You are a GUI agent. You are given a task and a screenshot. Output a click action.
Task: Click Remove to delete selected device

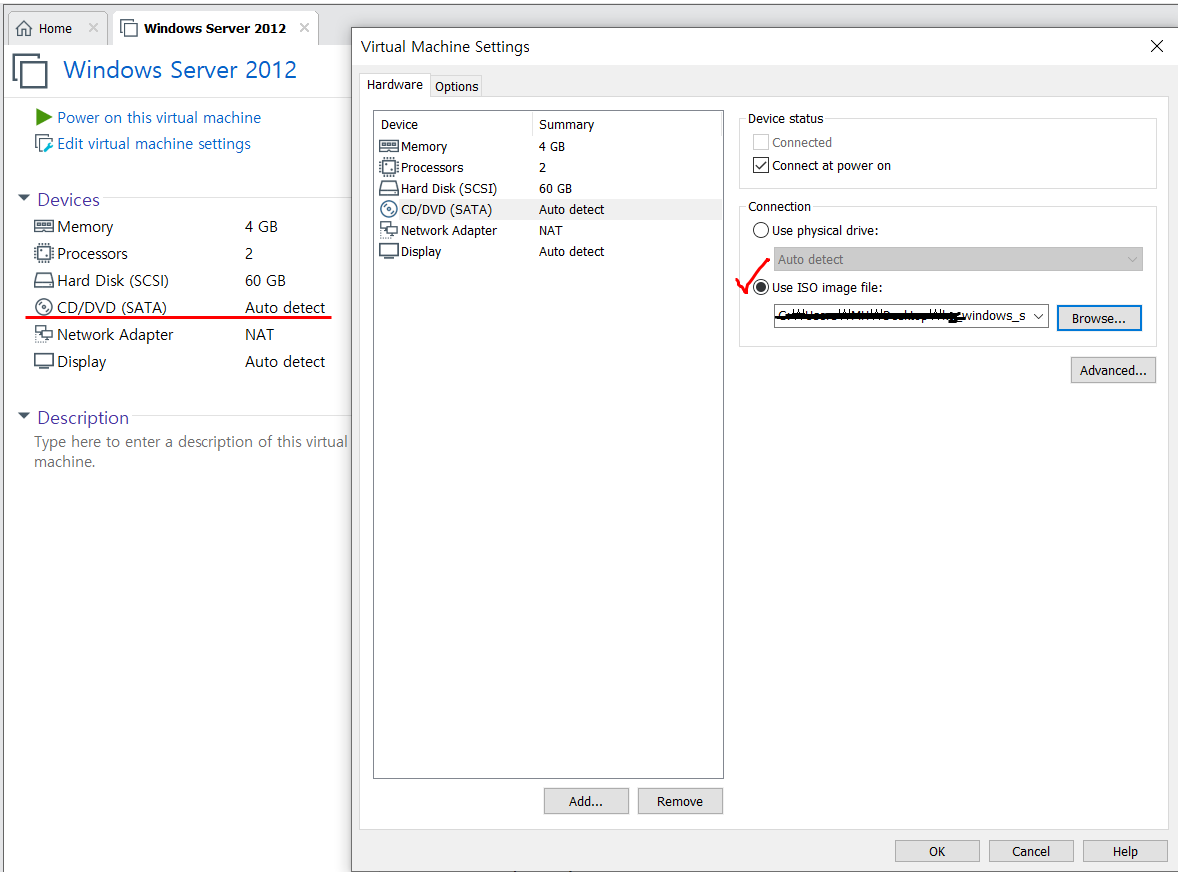click(680, 801)
